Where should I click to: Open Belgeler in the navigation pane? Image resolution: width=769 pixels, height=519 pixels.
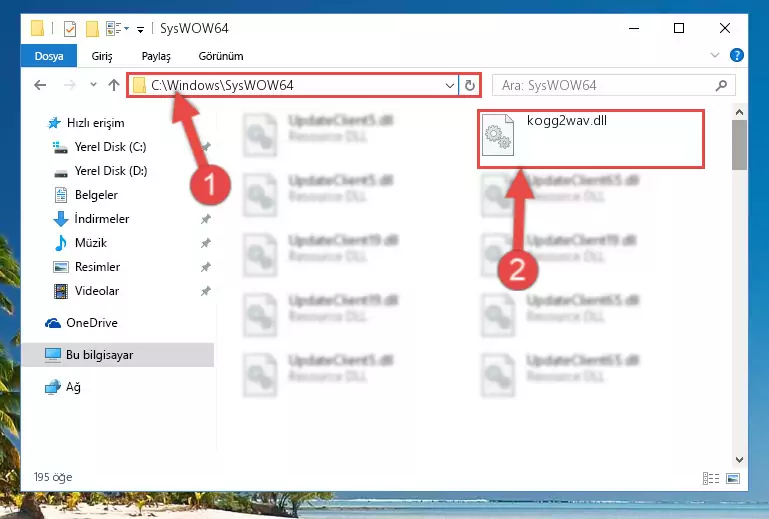(96, 195)
